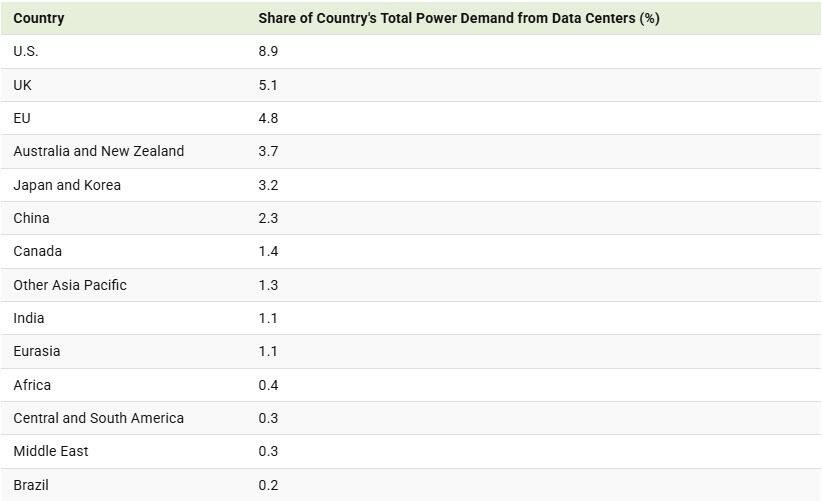Screen dimensions: 822x501
Task: Select the 5.1 value for UK
Action: [268, 85]
